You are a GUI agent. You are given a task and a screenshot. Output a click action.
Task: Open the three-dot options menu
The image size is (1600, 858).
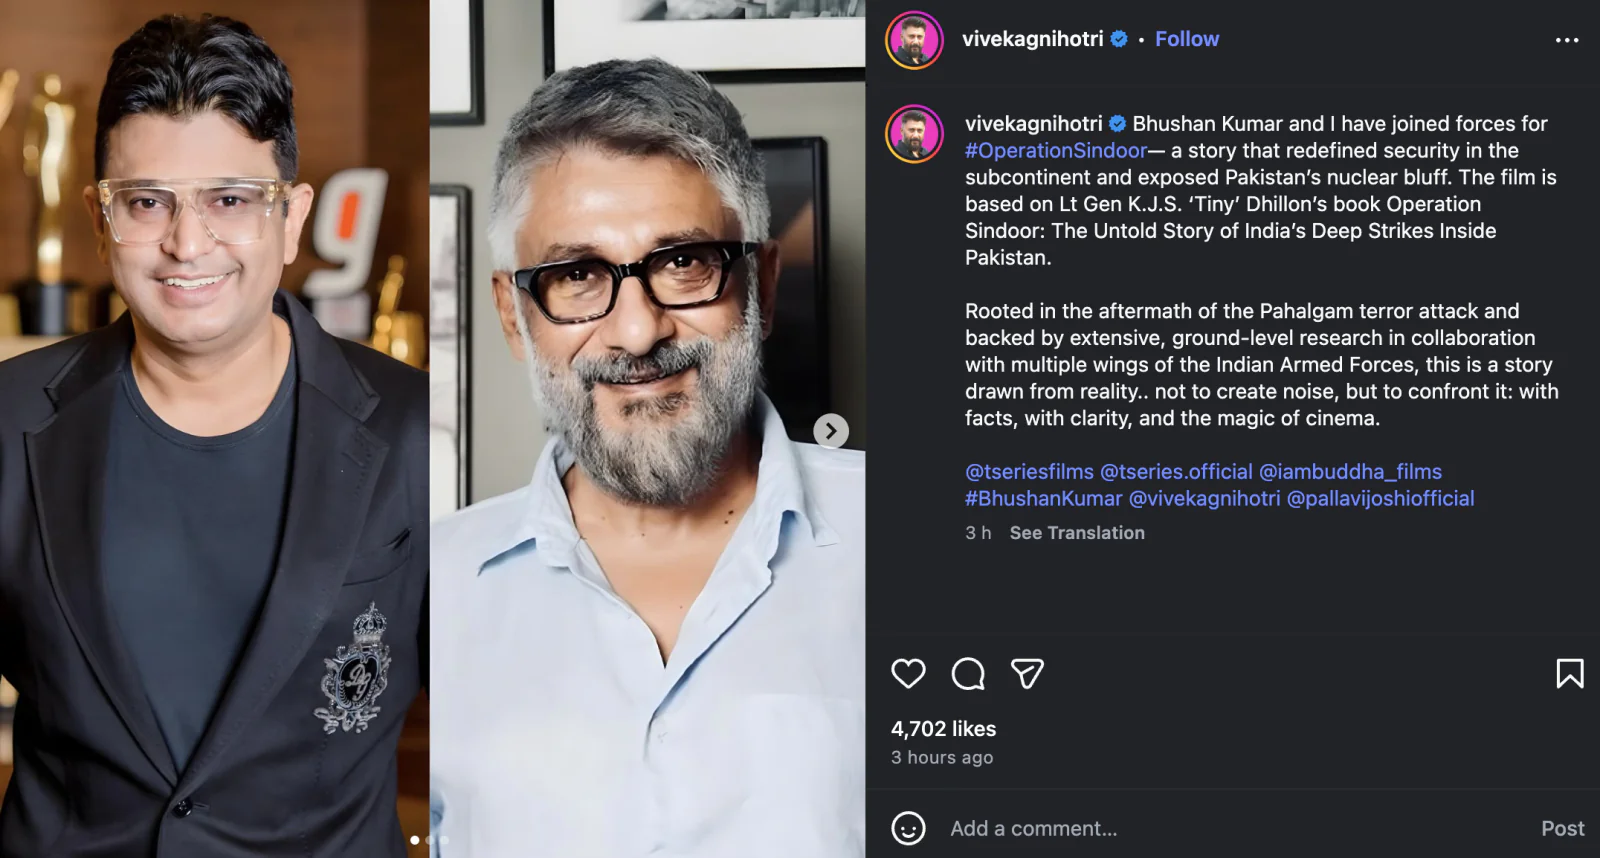pyautogui.click(x=1566, y=39)
